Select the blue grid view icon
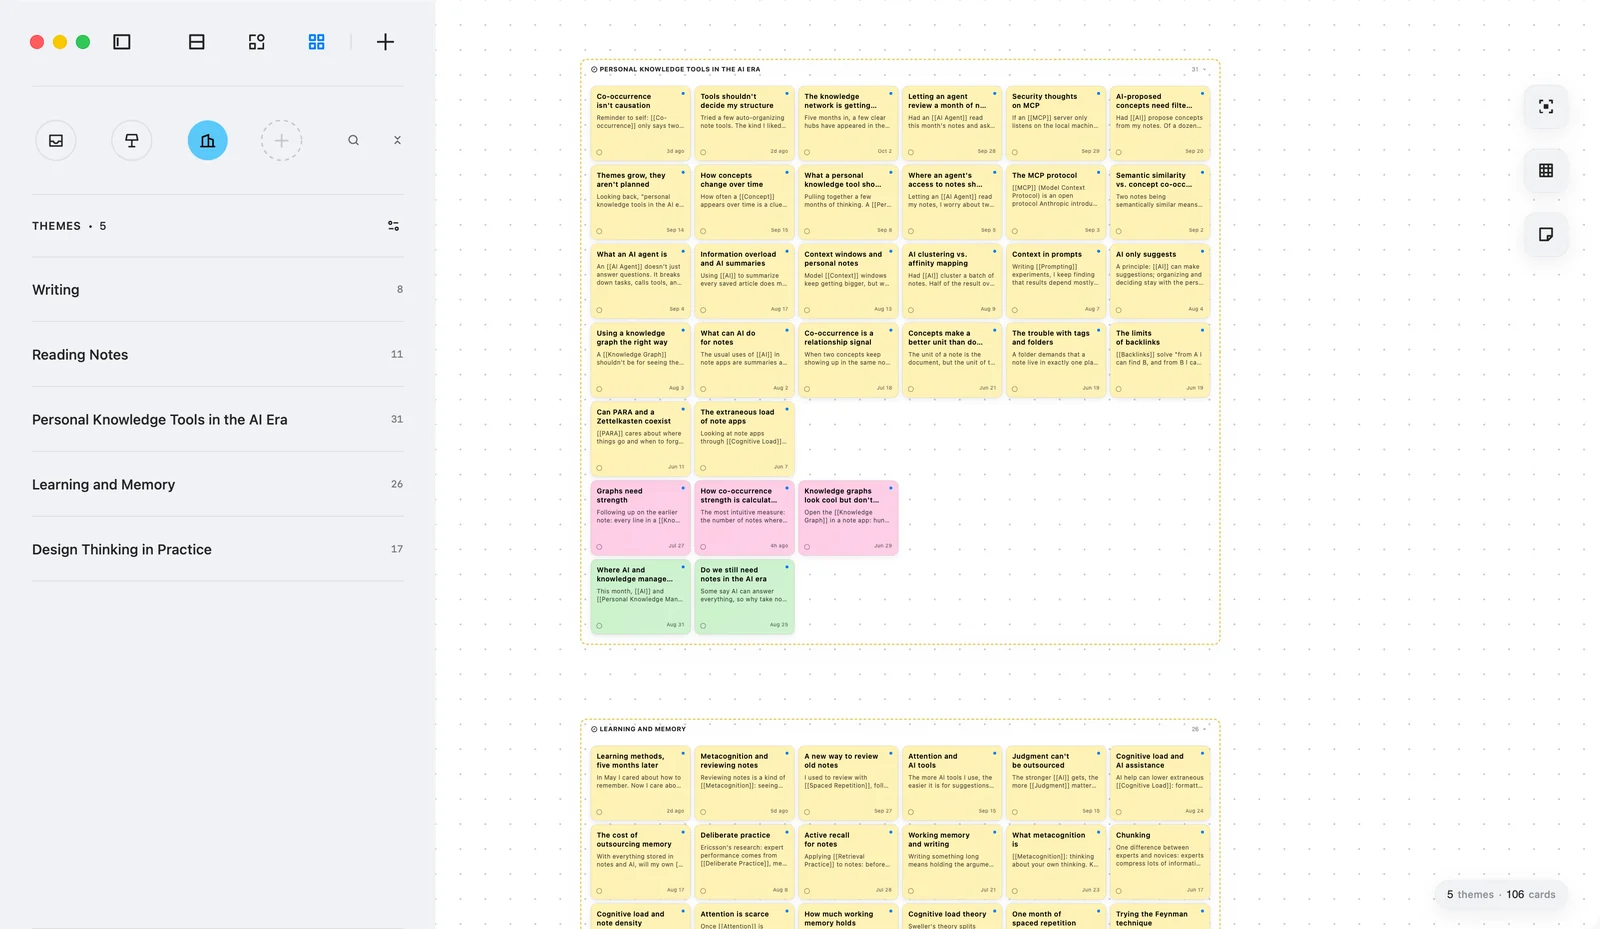The image size is (1600, 929). (x=317, y=42)
